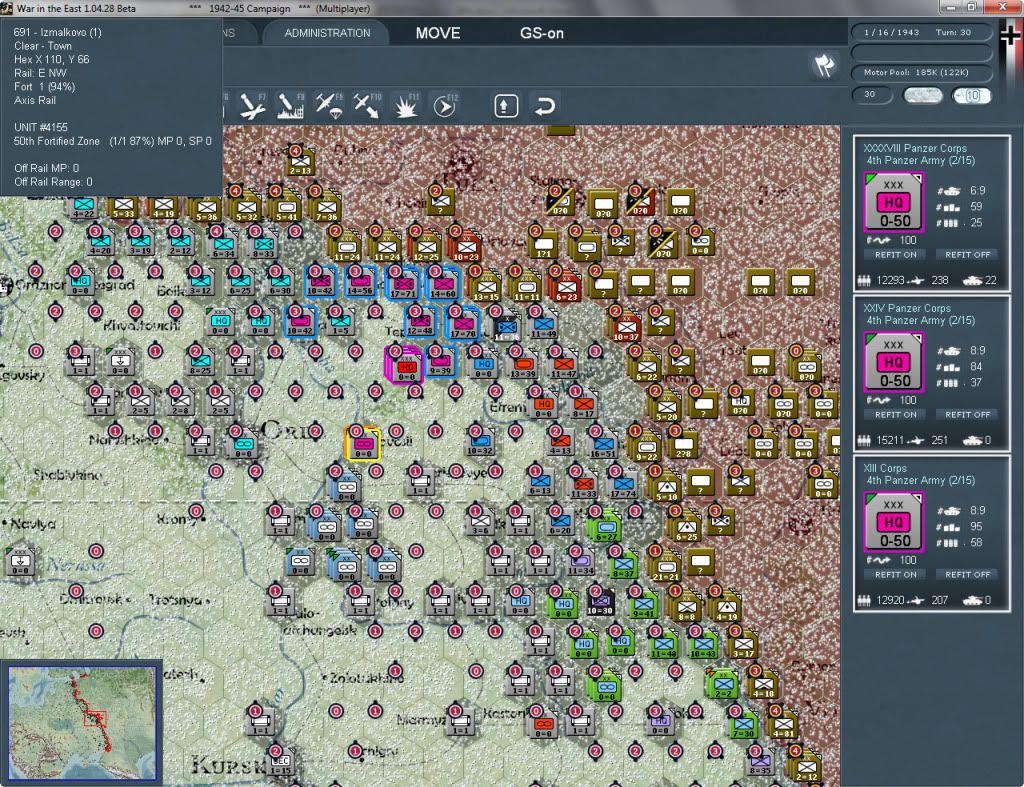Click the hex number toggle showing 10
Viewport: 1024px width, 787px height.
(x=971, y=95)
